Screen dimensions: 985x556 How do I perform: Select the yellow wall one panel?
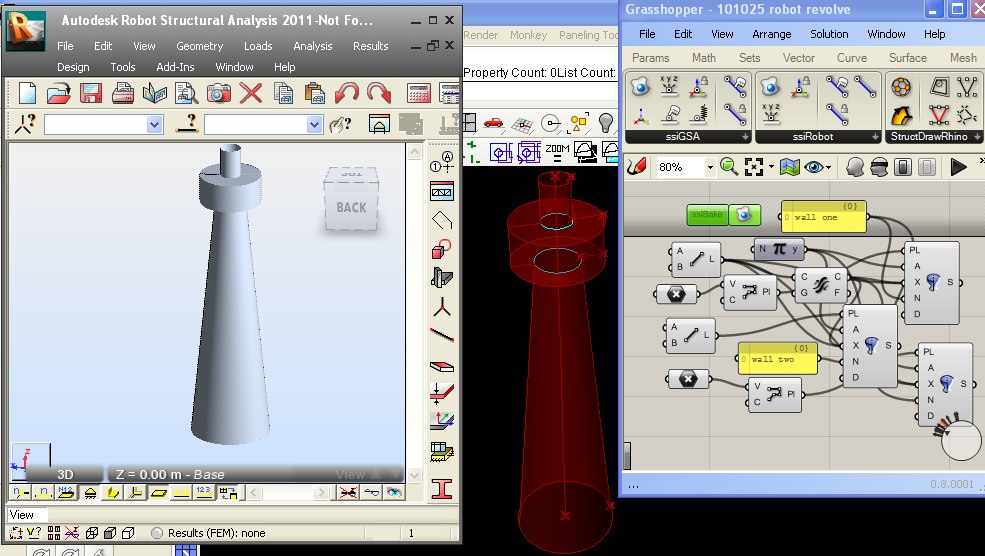tap(824, 217)
